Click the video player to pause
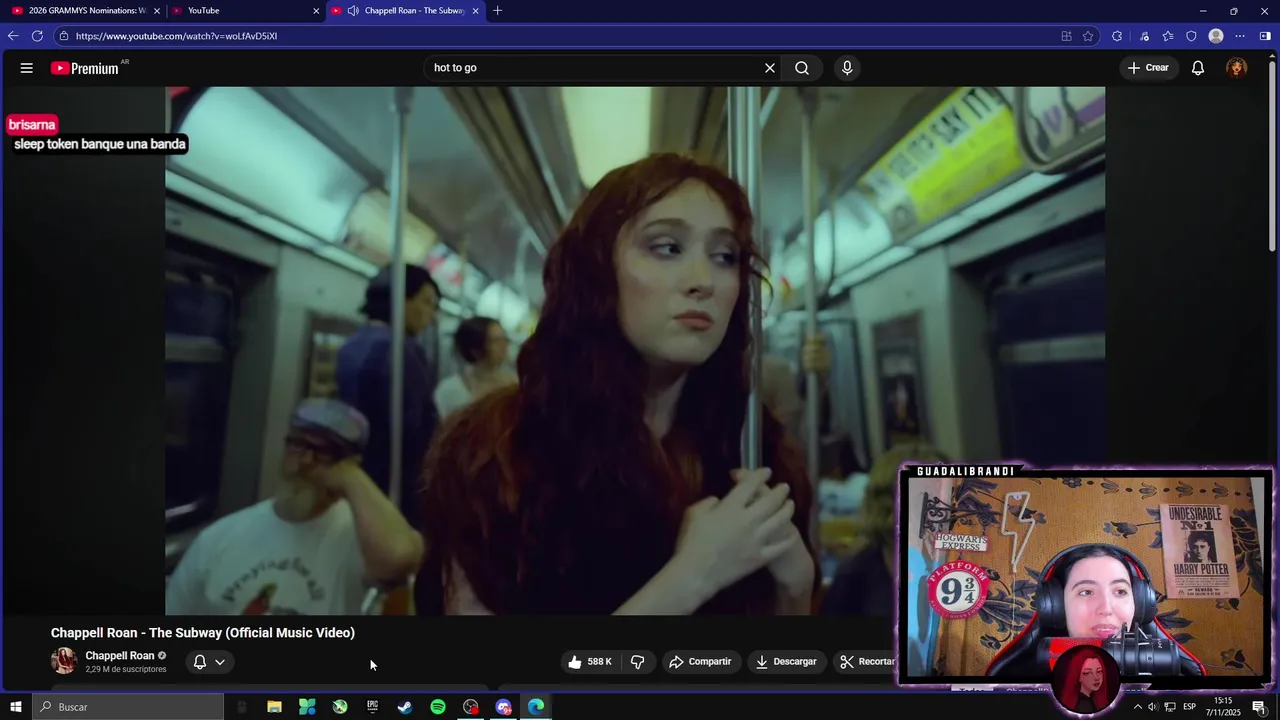The image size is (1280, 720). click(635, 350)
